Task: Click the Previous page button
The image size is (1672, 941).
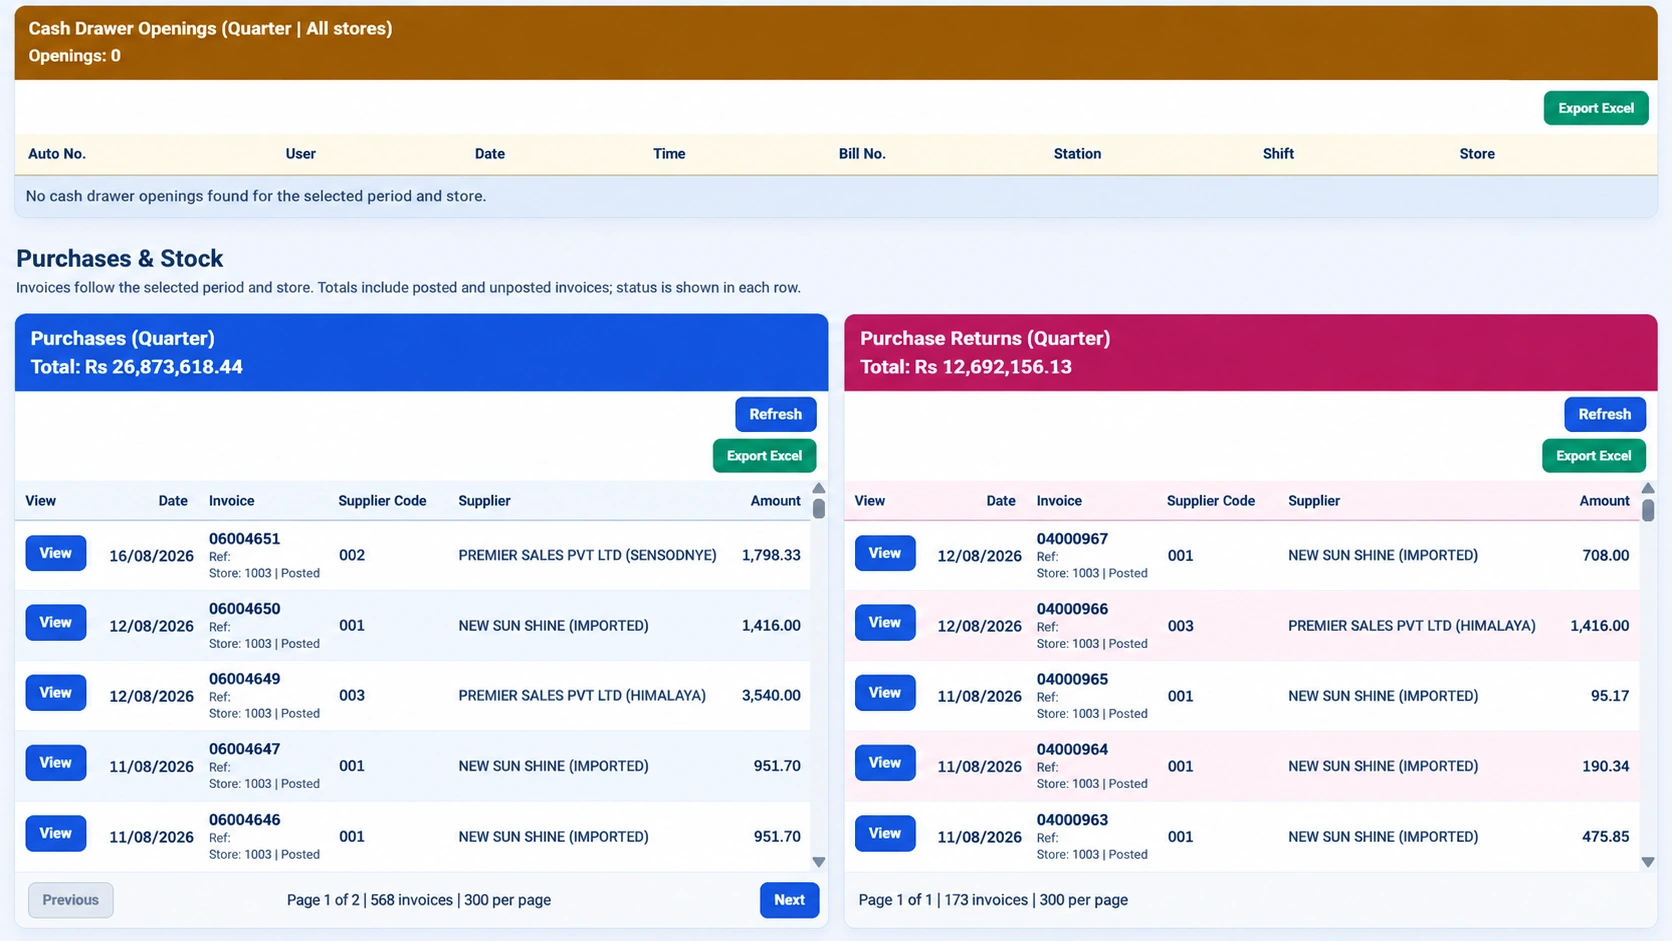Action: pos(70,900)
